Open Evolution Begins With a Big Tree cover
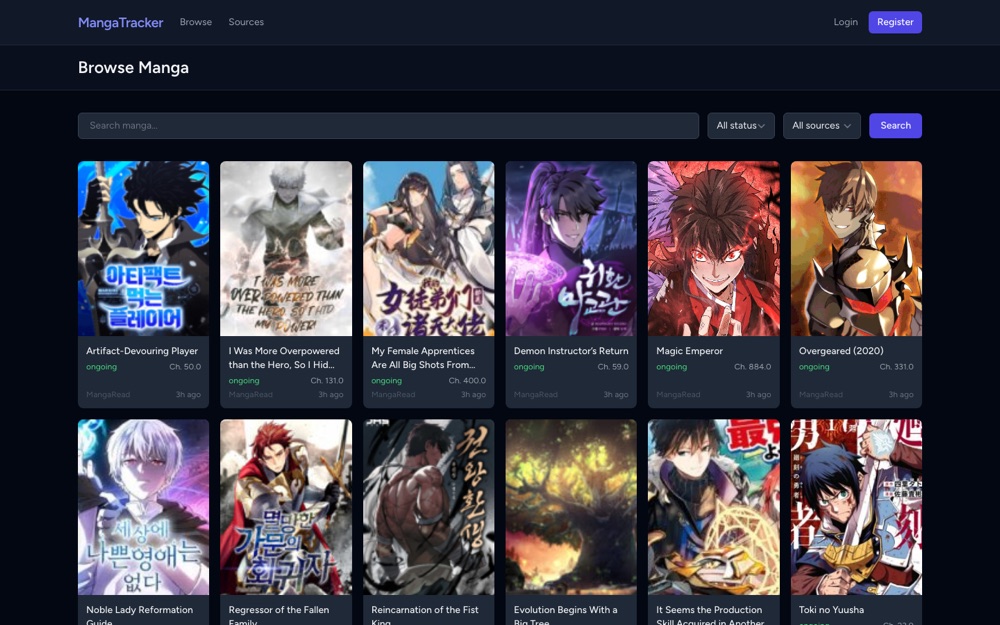Image resolution: width=1000 pixels, height=625 pixels. pyautogui.click(x=571, y=507)
